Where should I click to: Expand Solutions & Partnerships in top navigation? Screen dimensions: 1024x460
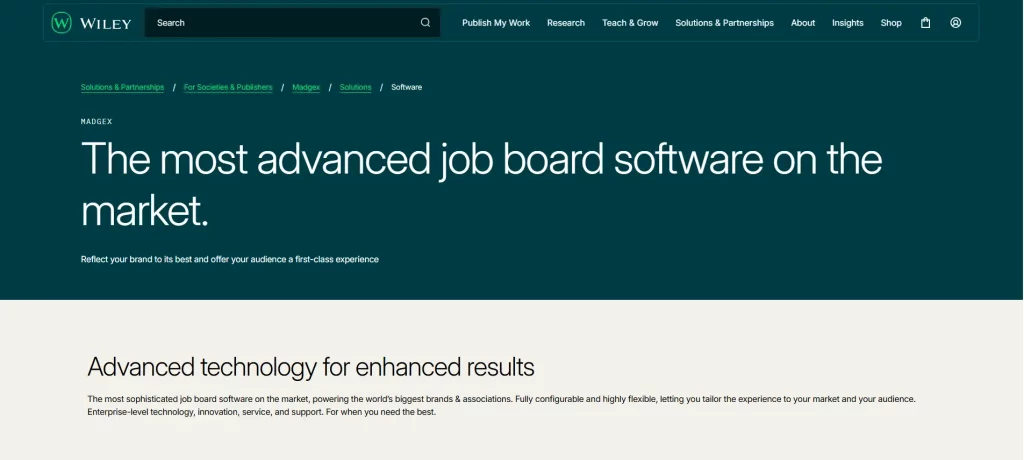point(724,23)
